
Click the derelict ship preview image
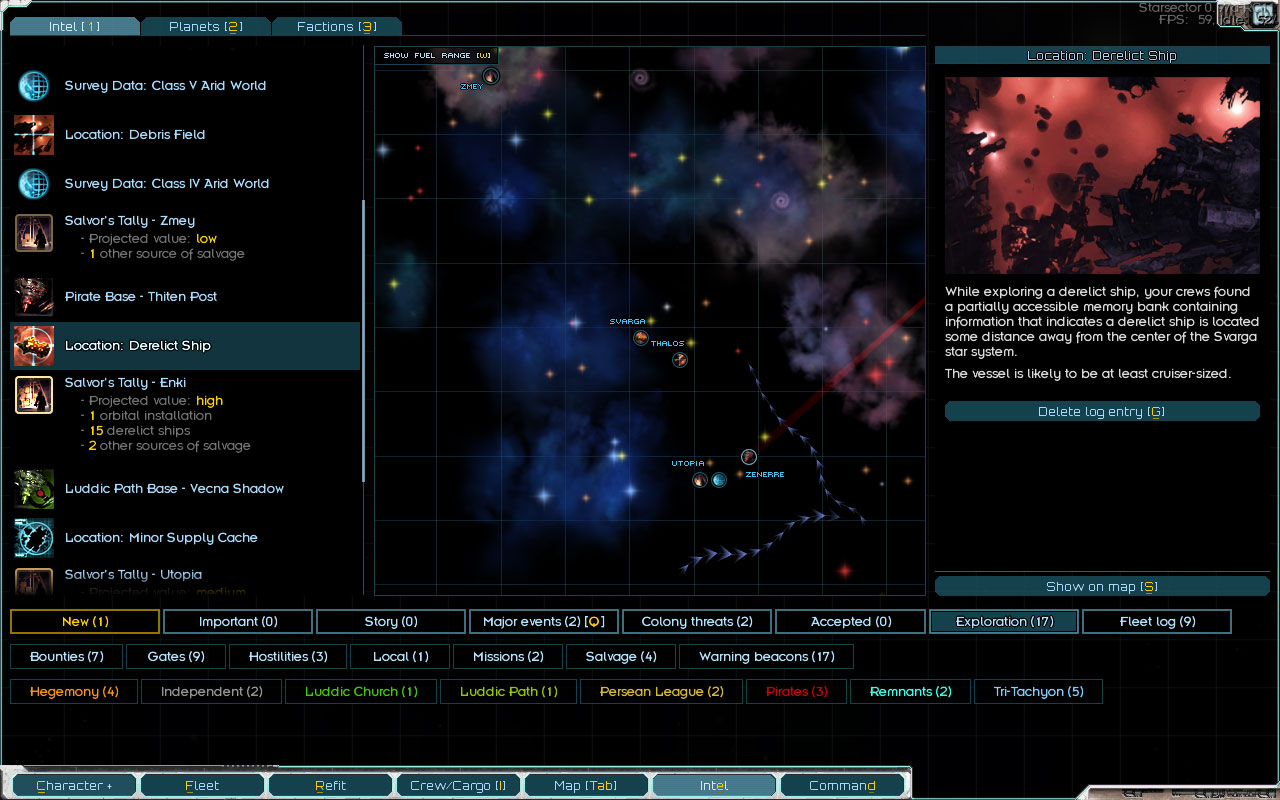click(1102, 175)
